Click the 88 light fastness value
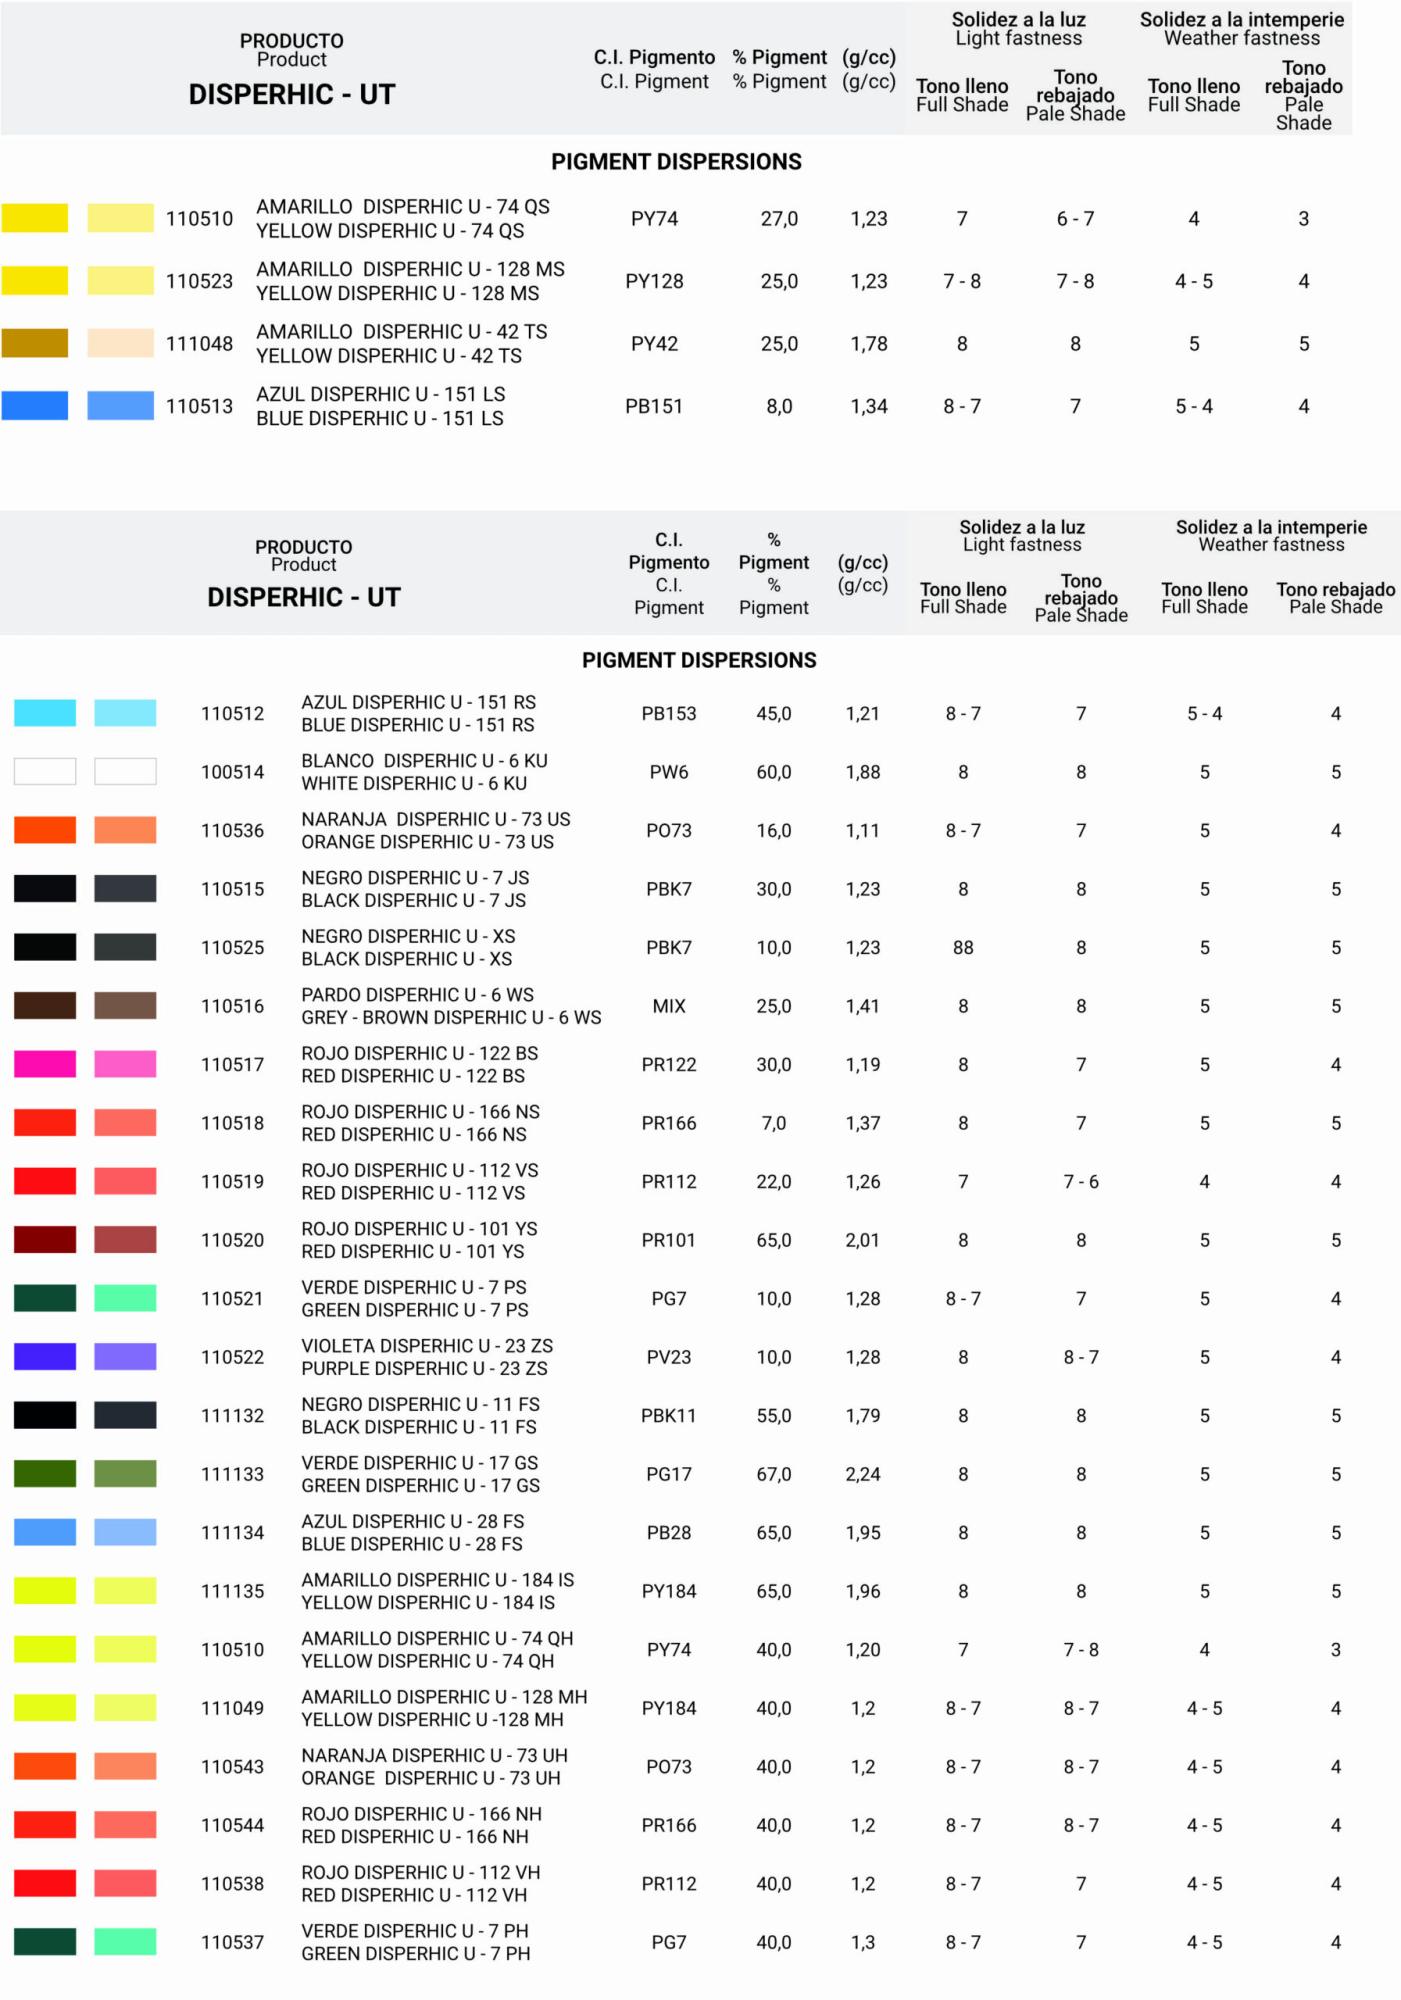 tap(963, 948)
